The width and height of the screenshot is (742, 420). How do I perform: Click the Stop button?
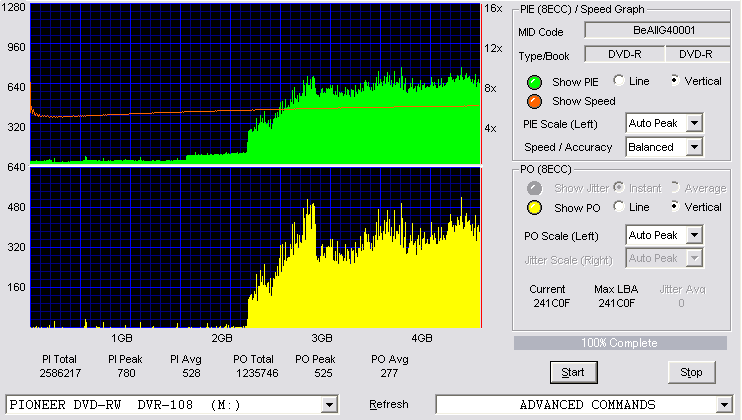coord(691,372)
